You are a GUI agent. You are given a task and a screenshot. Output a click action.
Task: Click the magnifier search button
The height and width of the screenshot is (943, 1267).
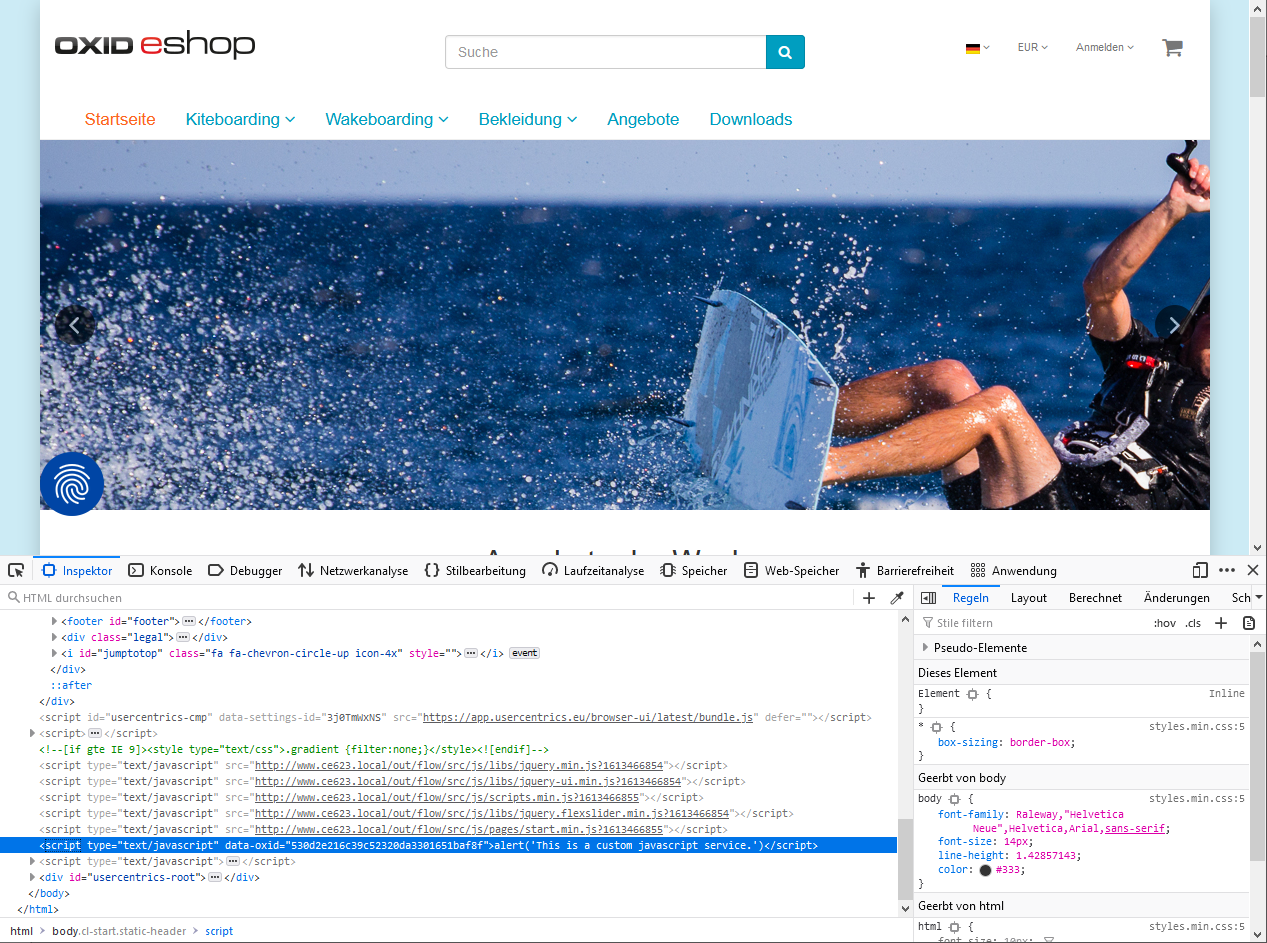pos(785,52)
